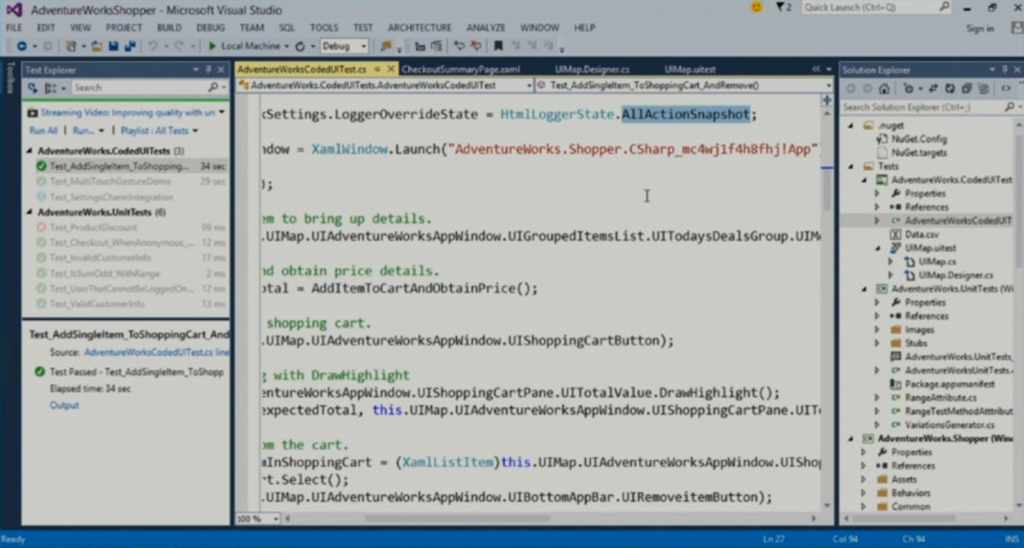
Task: Toggle a bookmark with the bookmark icon
Action: (x=498, y=46)
